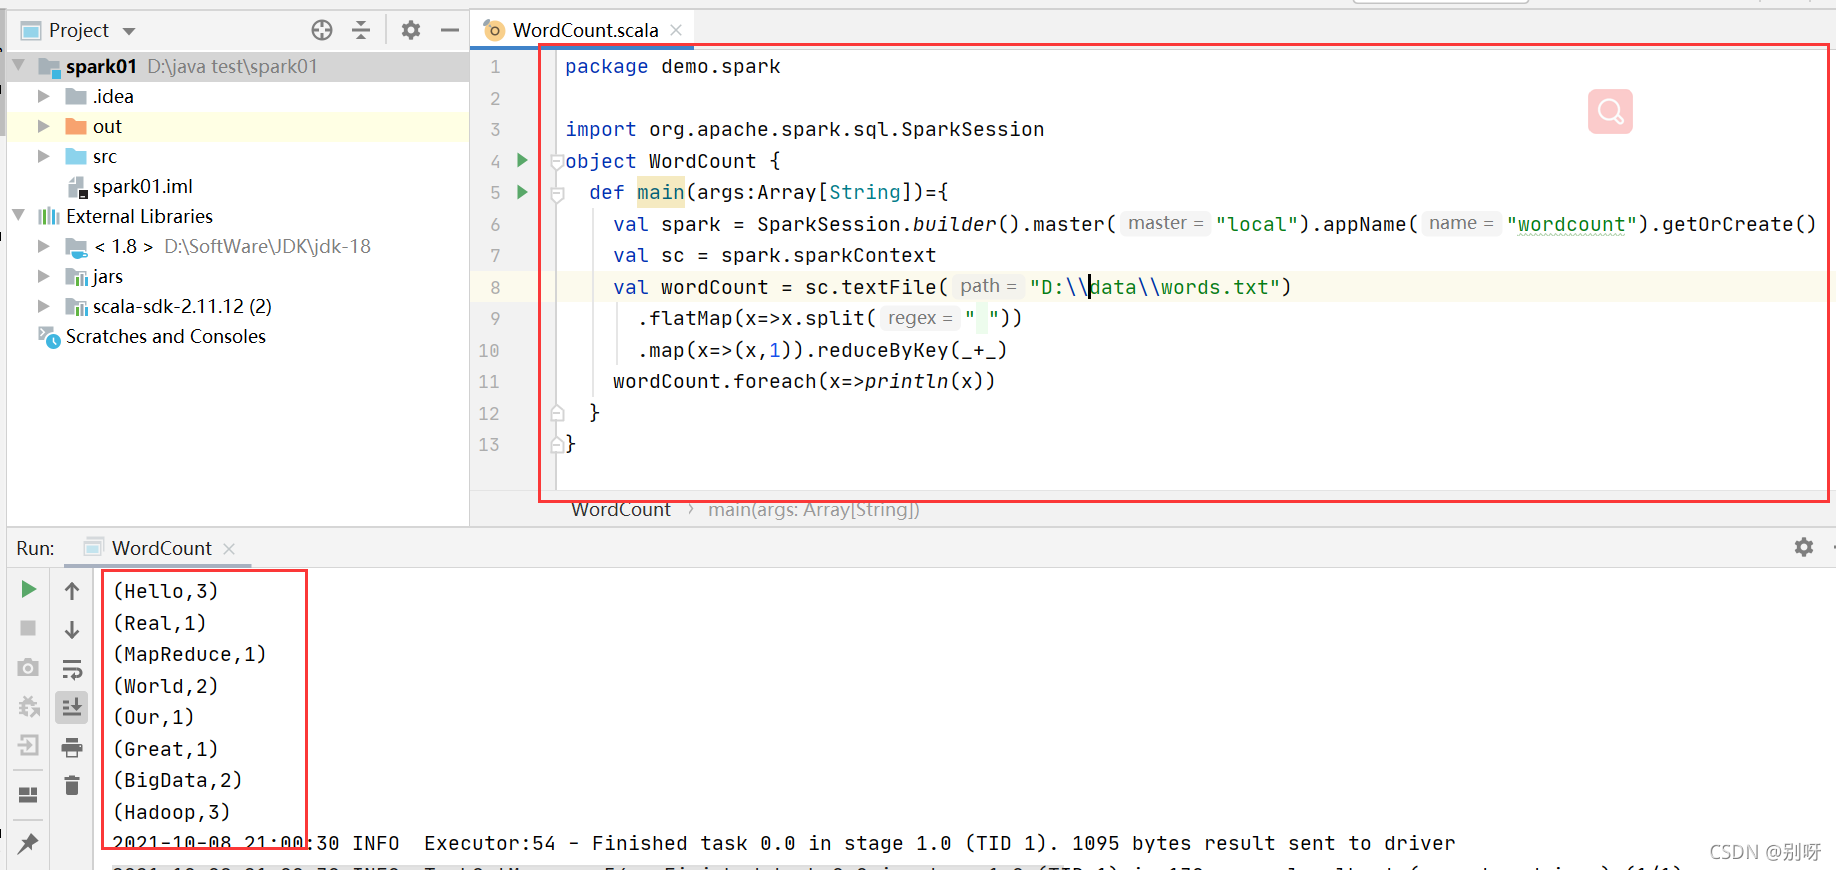The height and width of the screenshot is (870, 1836).
Task: Click fold end marker at line 12
Action: [x=557, y=413]
